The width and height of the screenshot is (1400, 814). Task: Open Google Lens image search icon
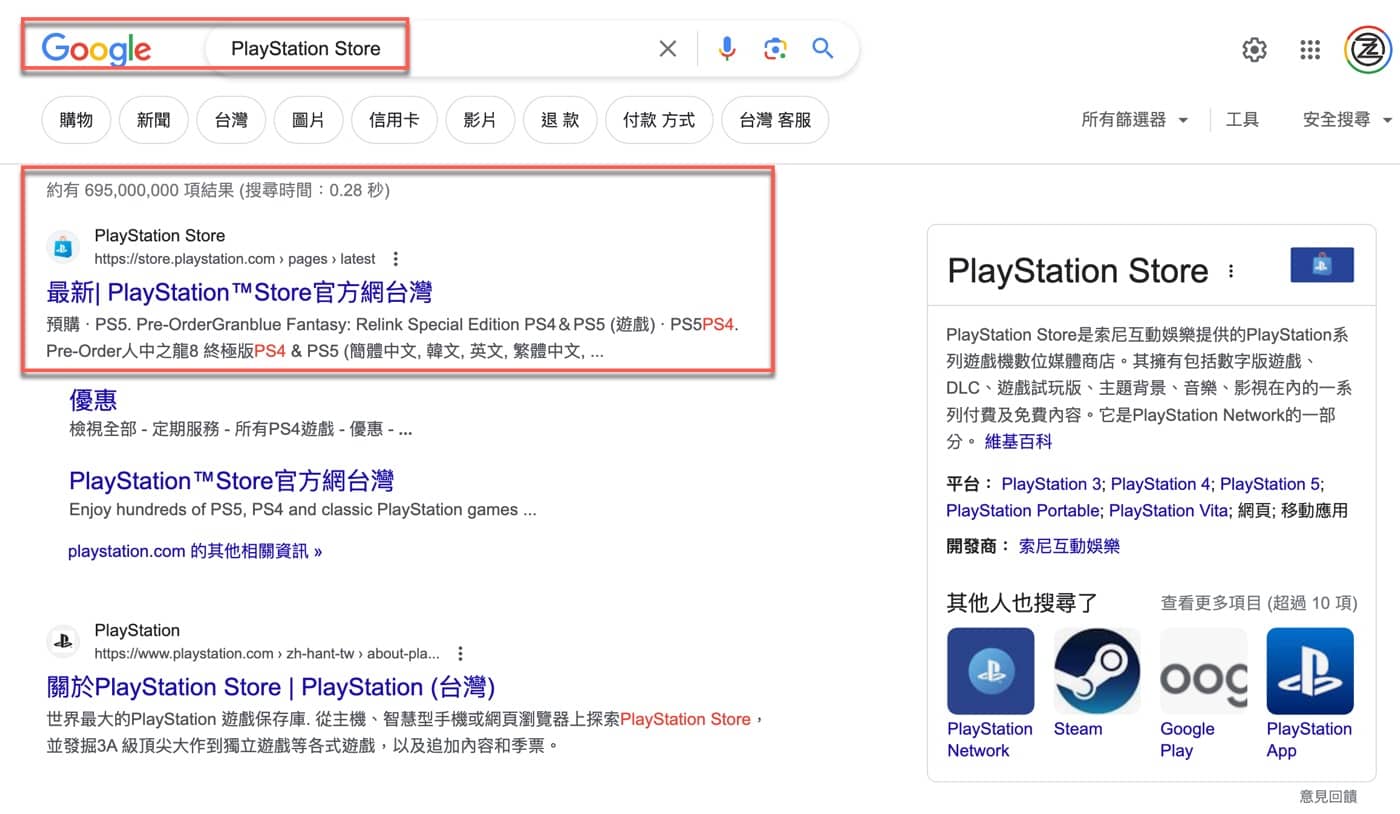coord(775,48)
